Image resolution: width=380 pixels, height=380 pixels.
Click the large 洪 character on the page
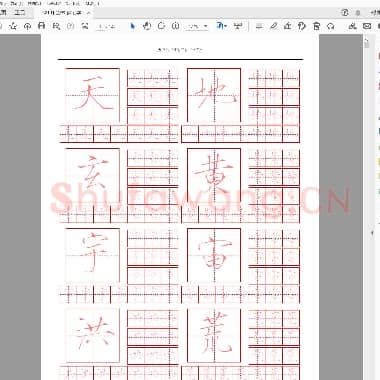pos(94,333)
